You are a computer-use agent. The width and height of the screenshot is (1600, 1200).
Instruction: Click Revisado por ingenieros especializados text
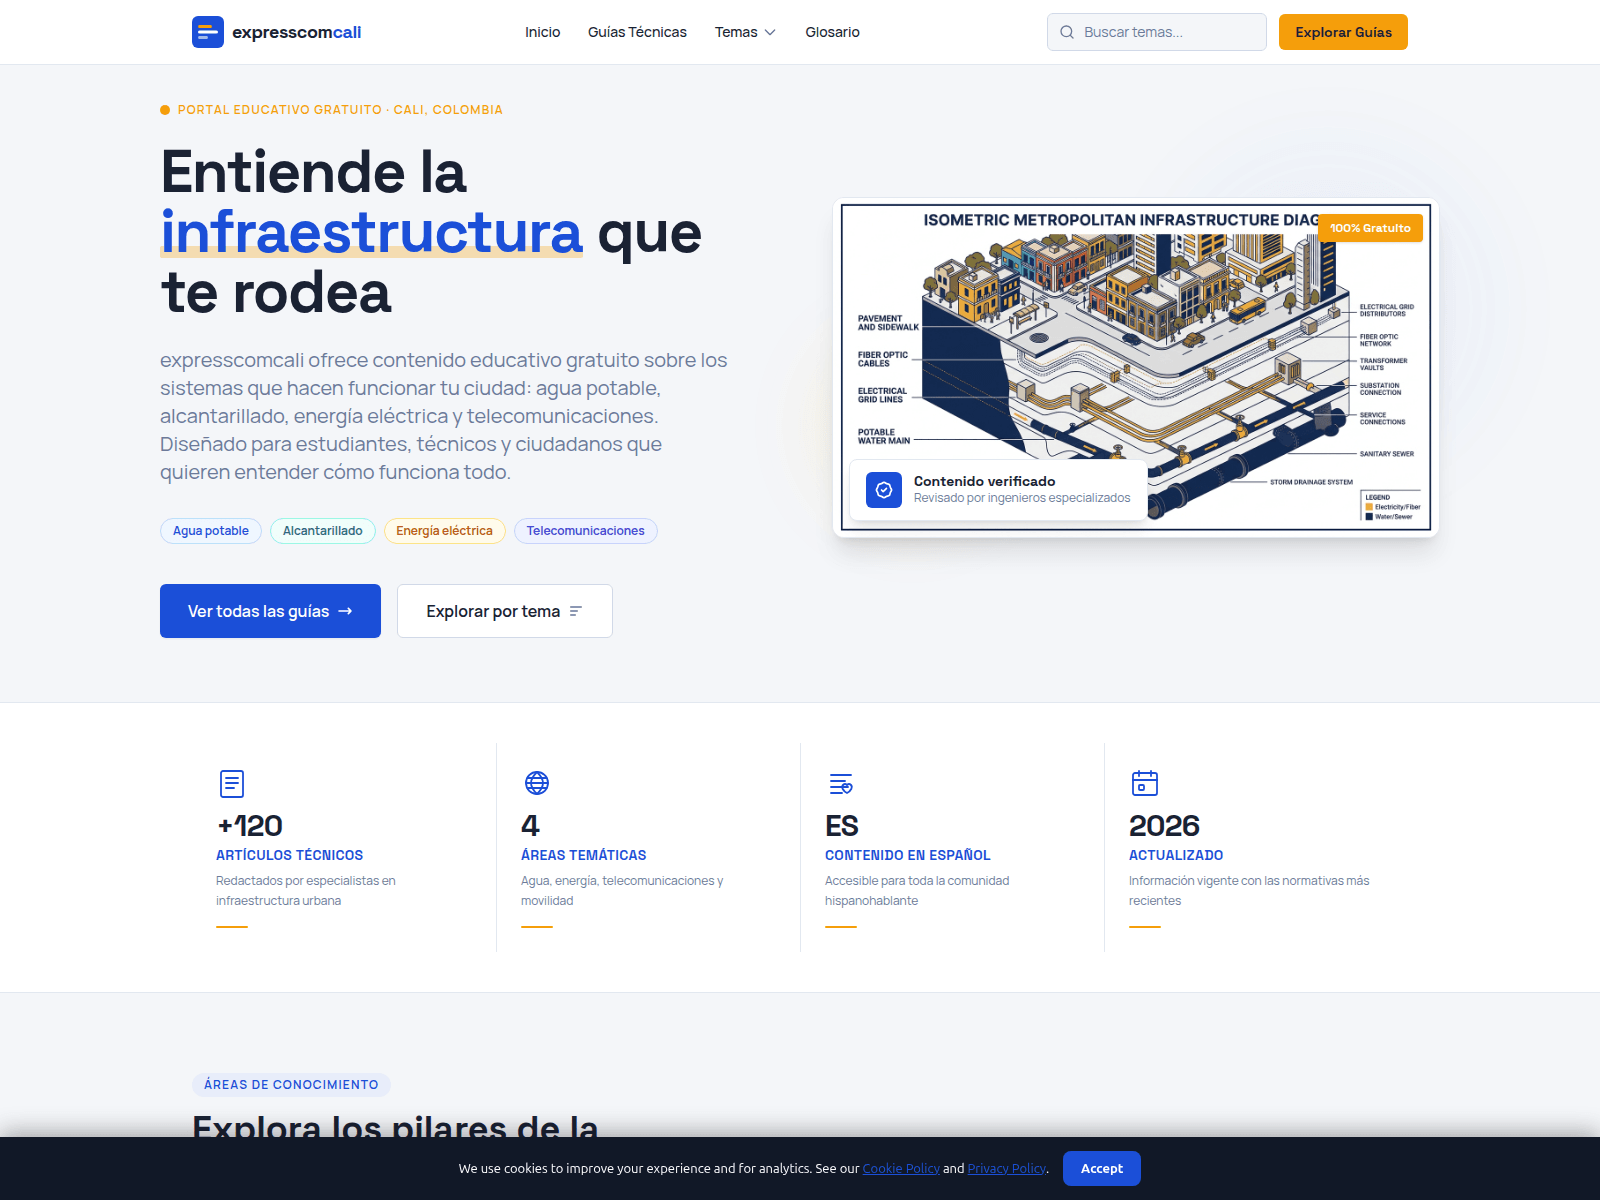coord(1022,498)
